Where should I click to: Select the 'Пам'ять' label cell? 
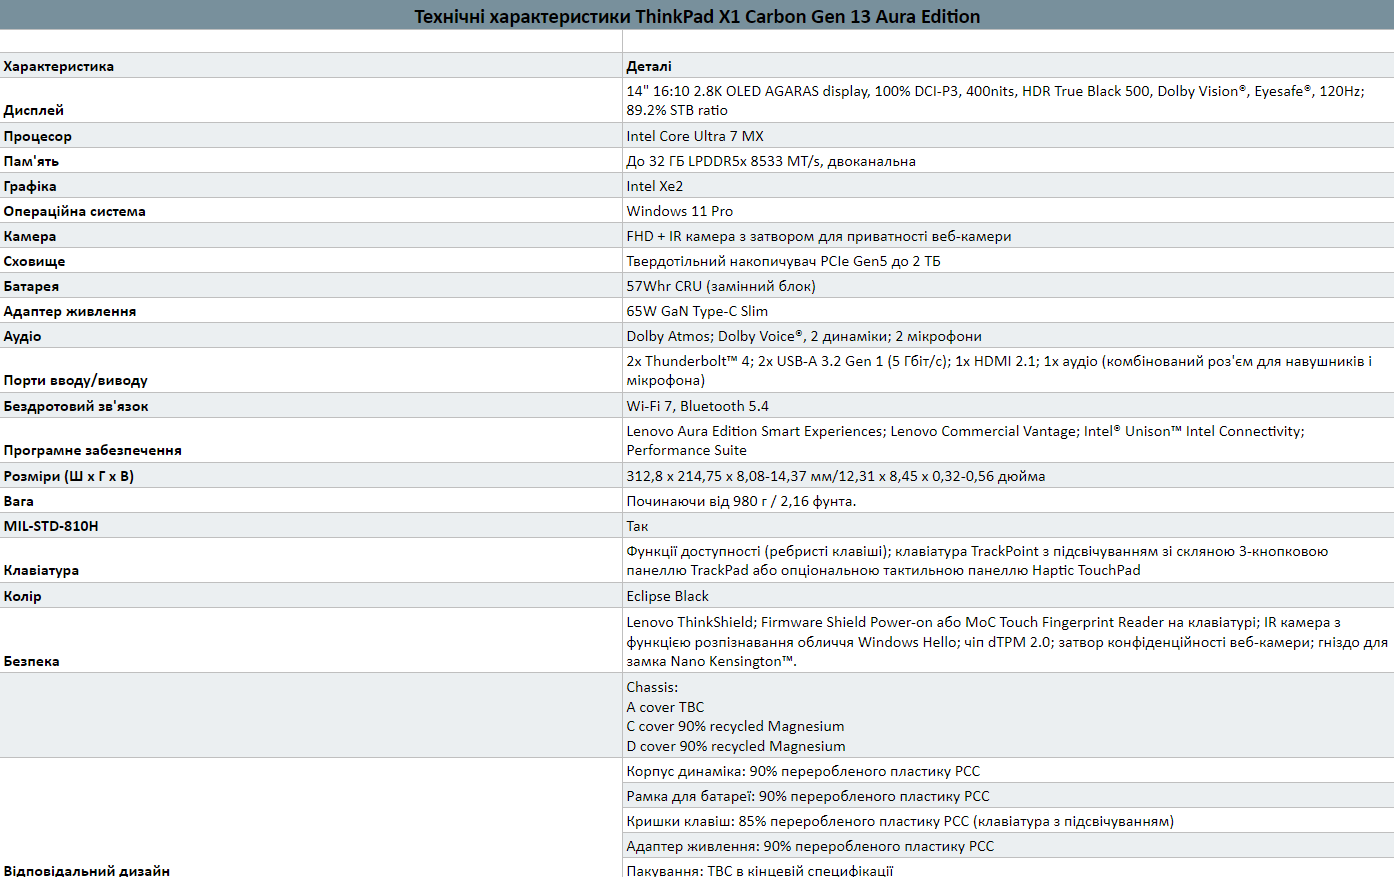[x=311, y=161]
